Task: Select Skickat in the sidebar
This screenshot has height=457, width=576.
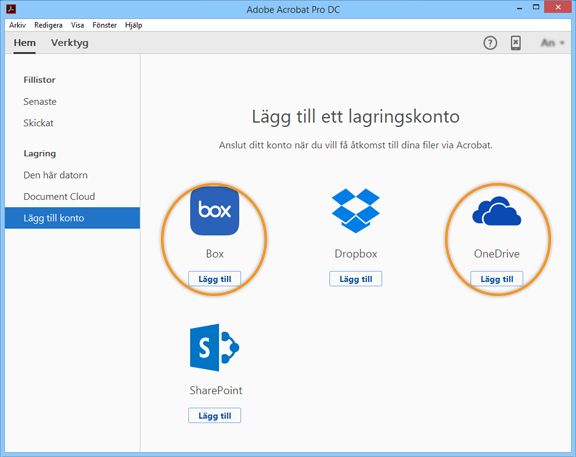Action: [x=38, y=123]
